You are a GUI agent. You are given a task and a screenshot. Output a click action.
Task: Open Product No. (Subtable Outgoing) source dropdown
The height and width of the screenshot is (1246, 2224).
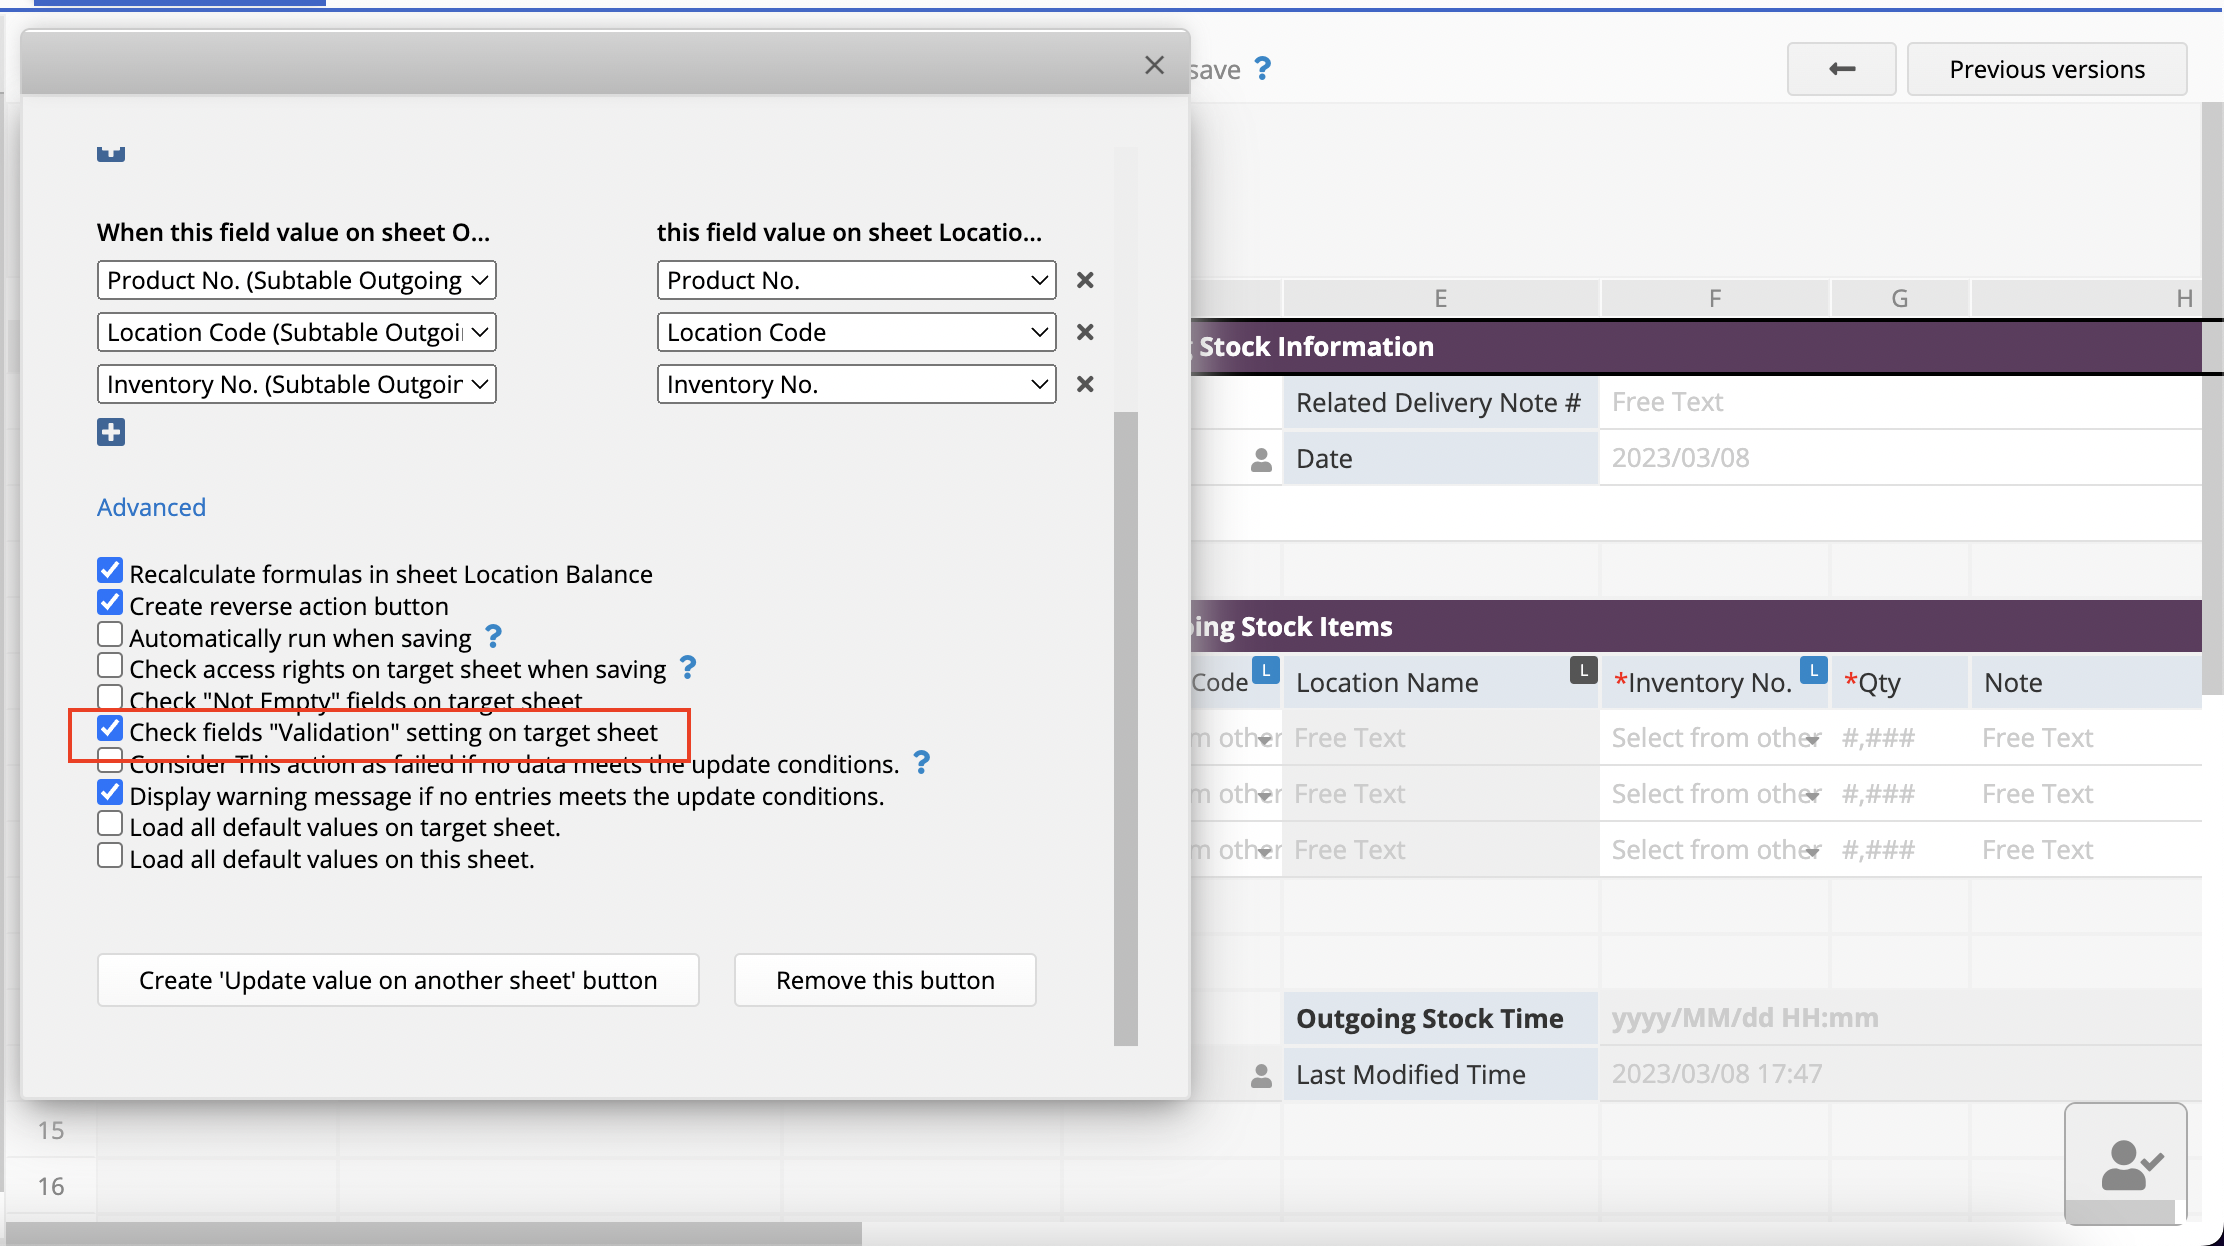[296, 280]
